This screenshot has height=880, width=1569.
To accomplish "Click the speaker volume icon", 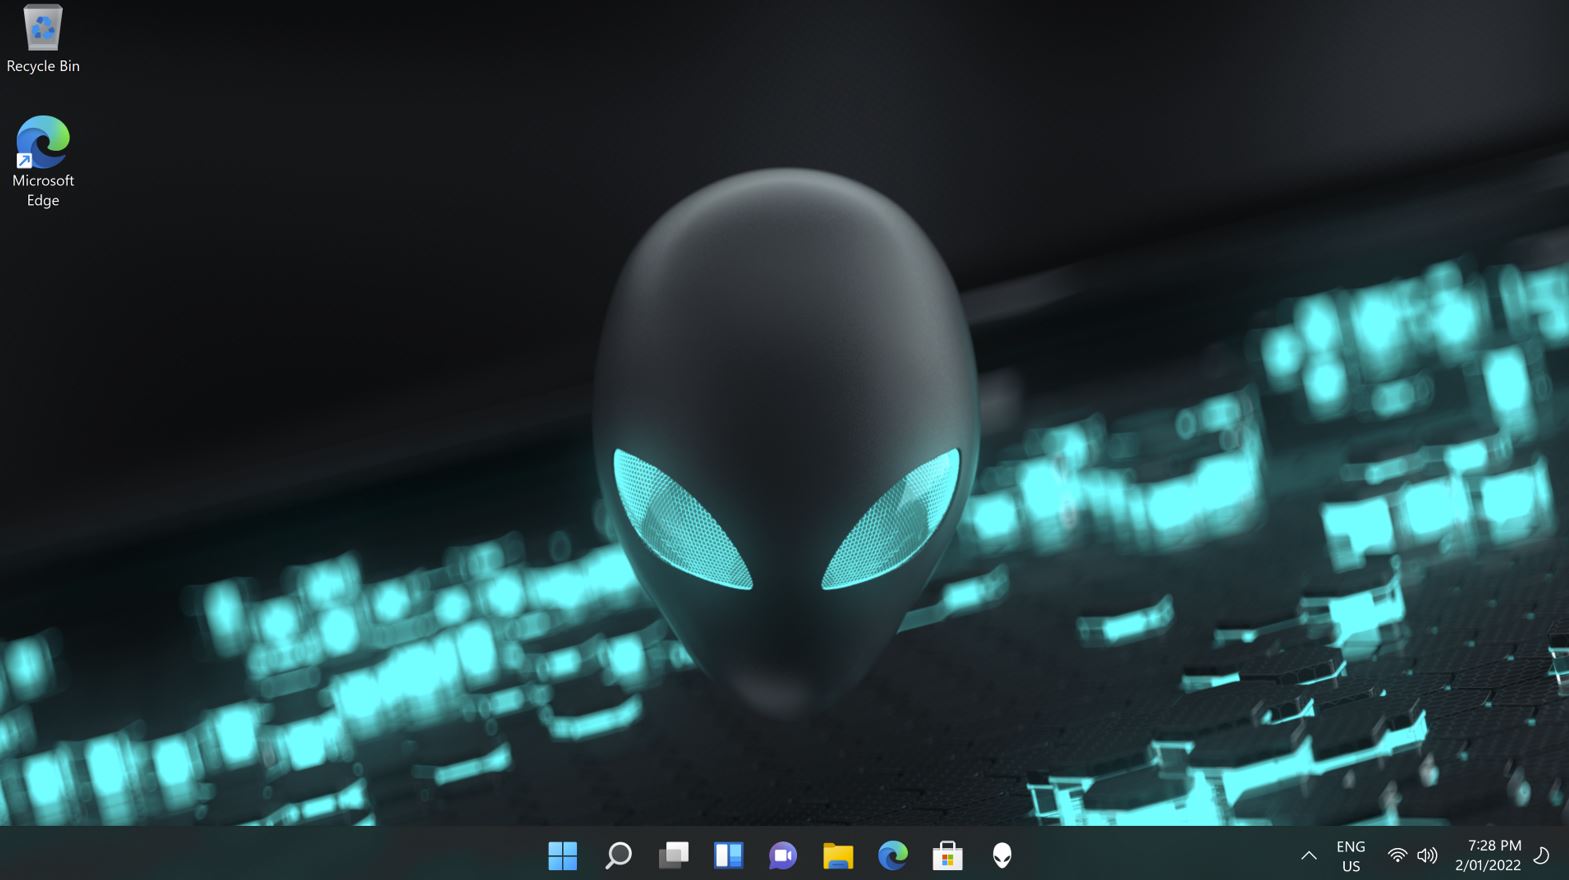I will point(1427,856).
